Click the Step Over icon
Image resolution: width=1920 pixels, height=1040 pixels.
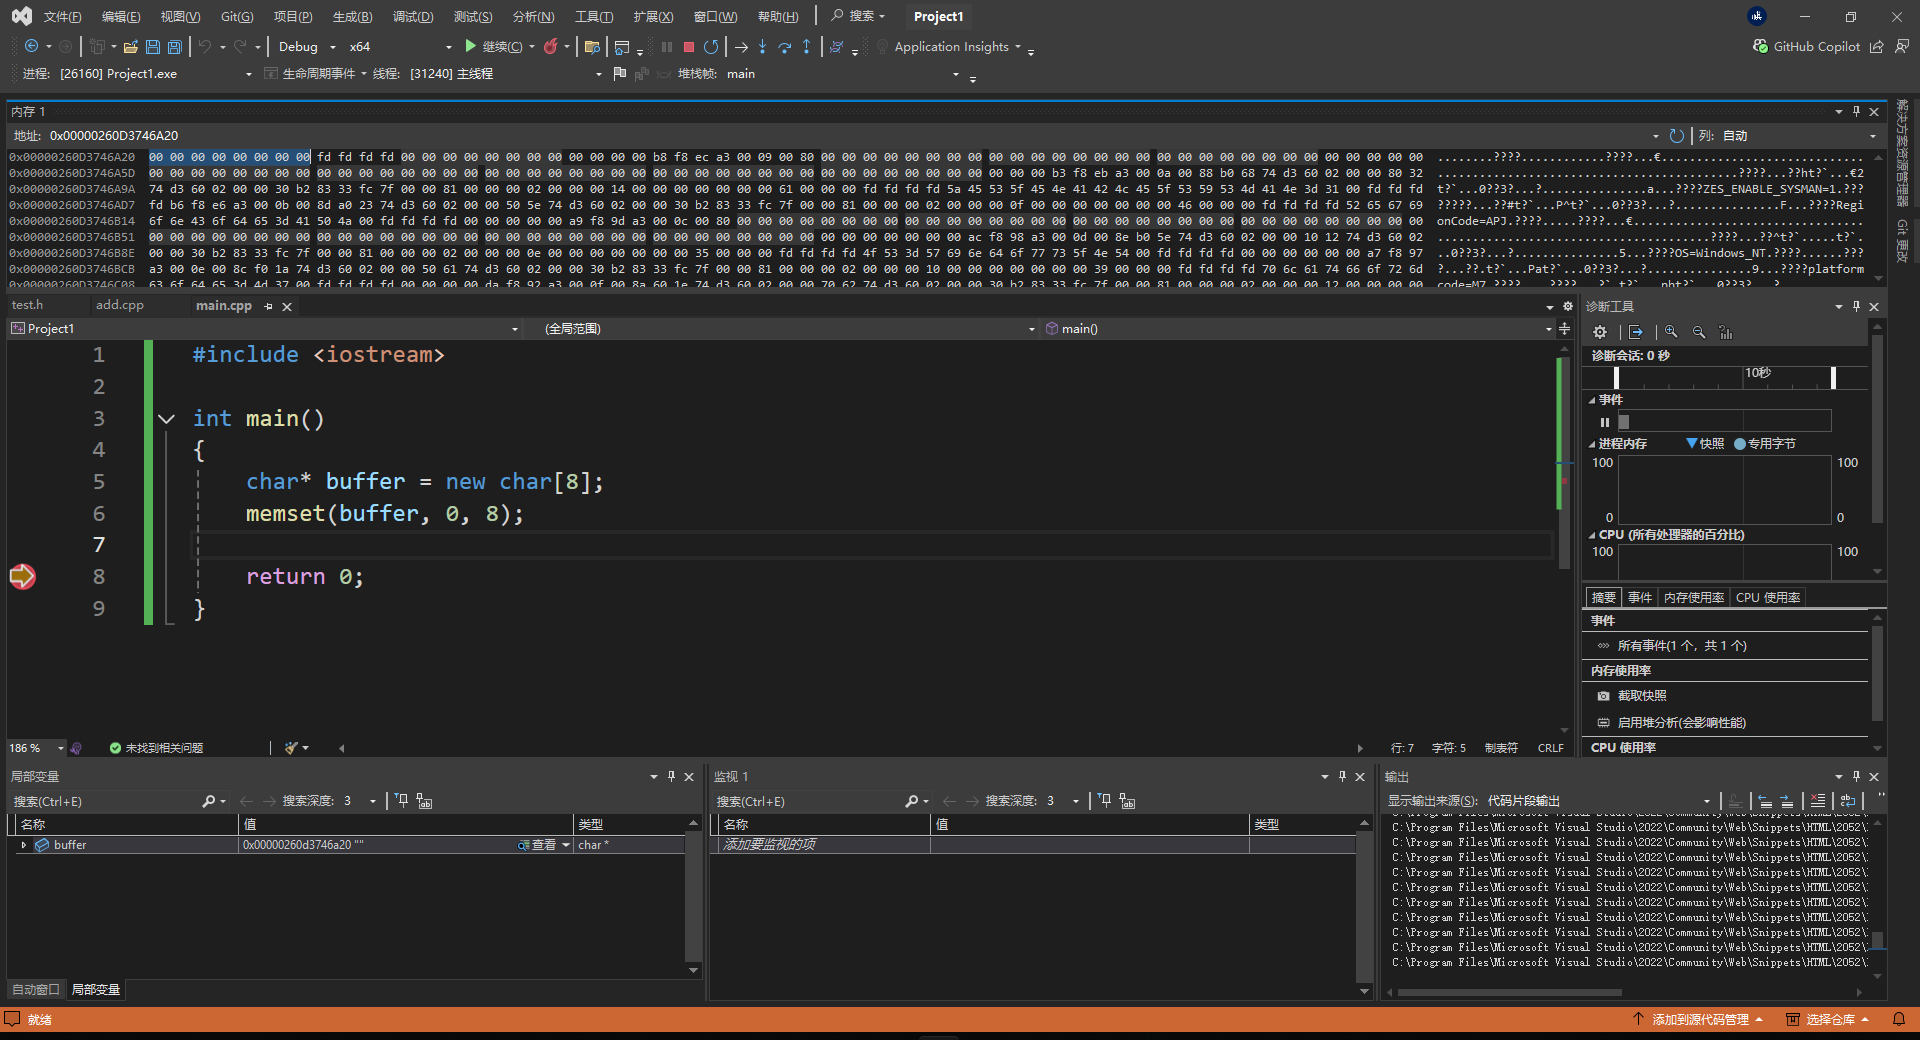[784, 47]
